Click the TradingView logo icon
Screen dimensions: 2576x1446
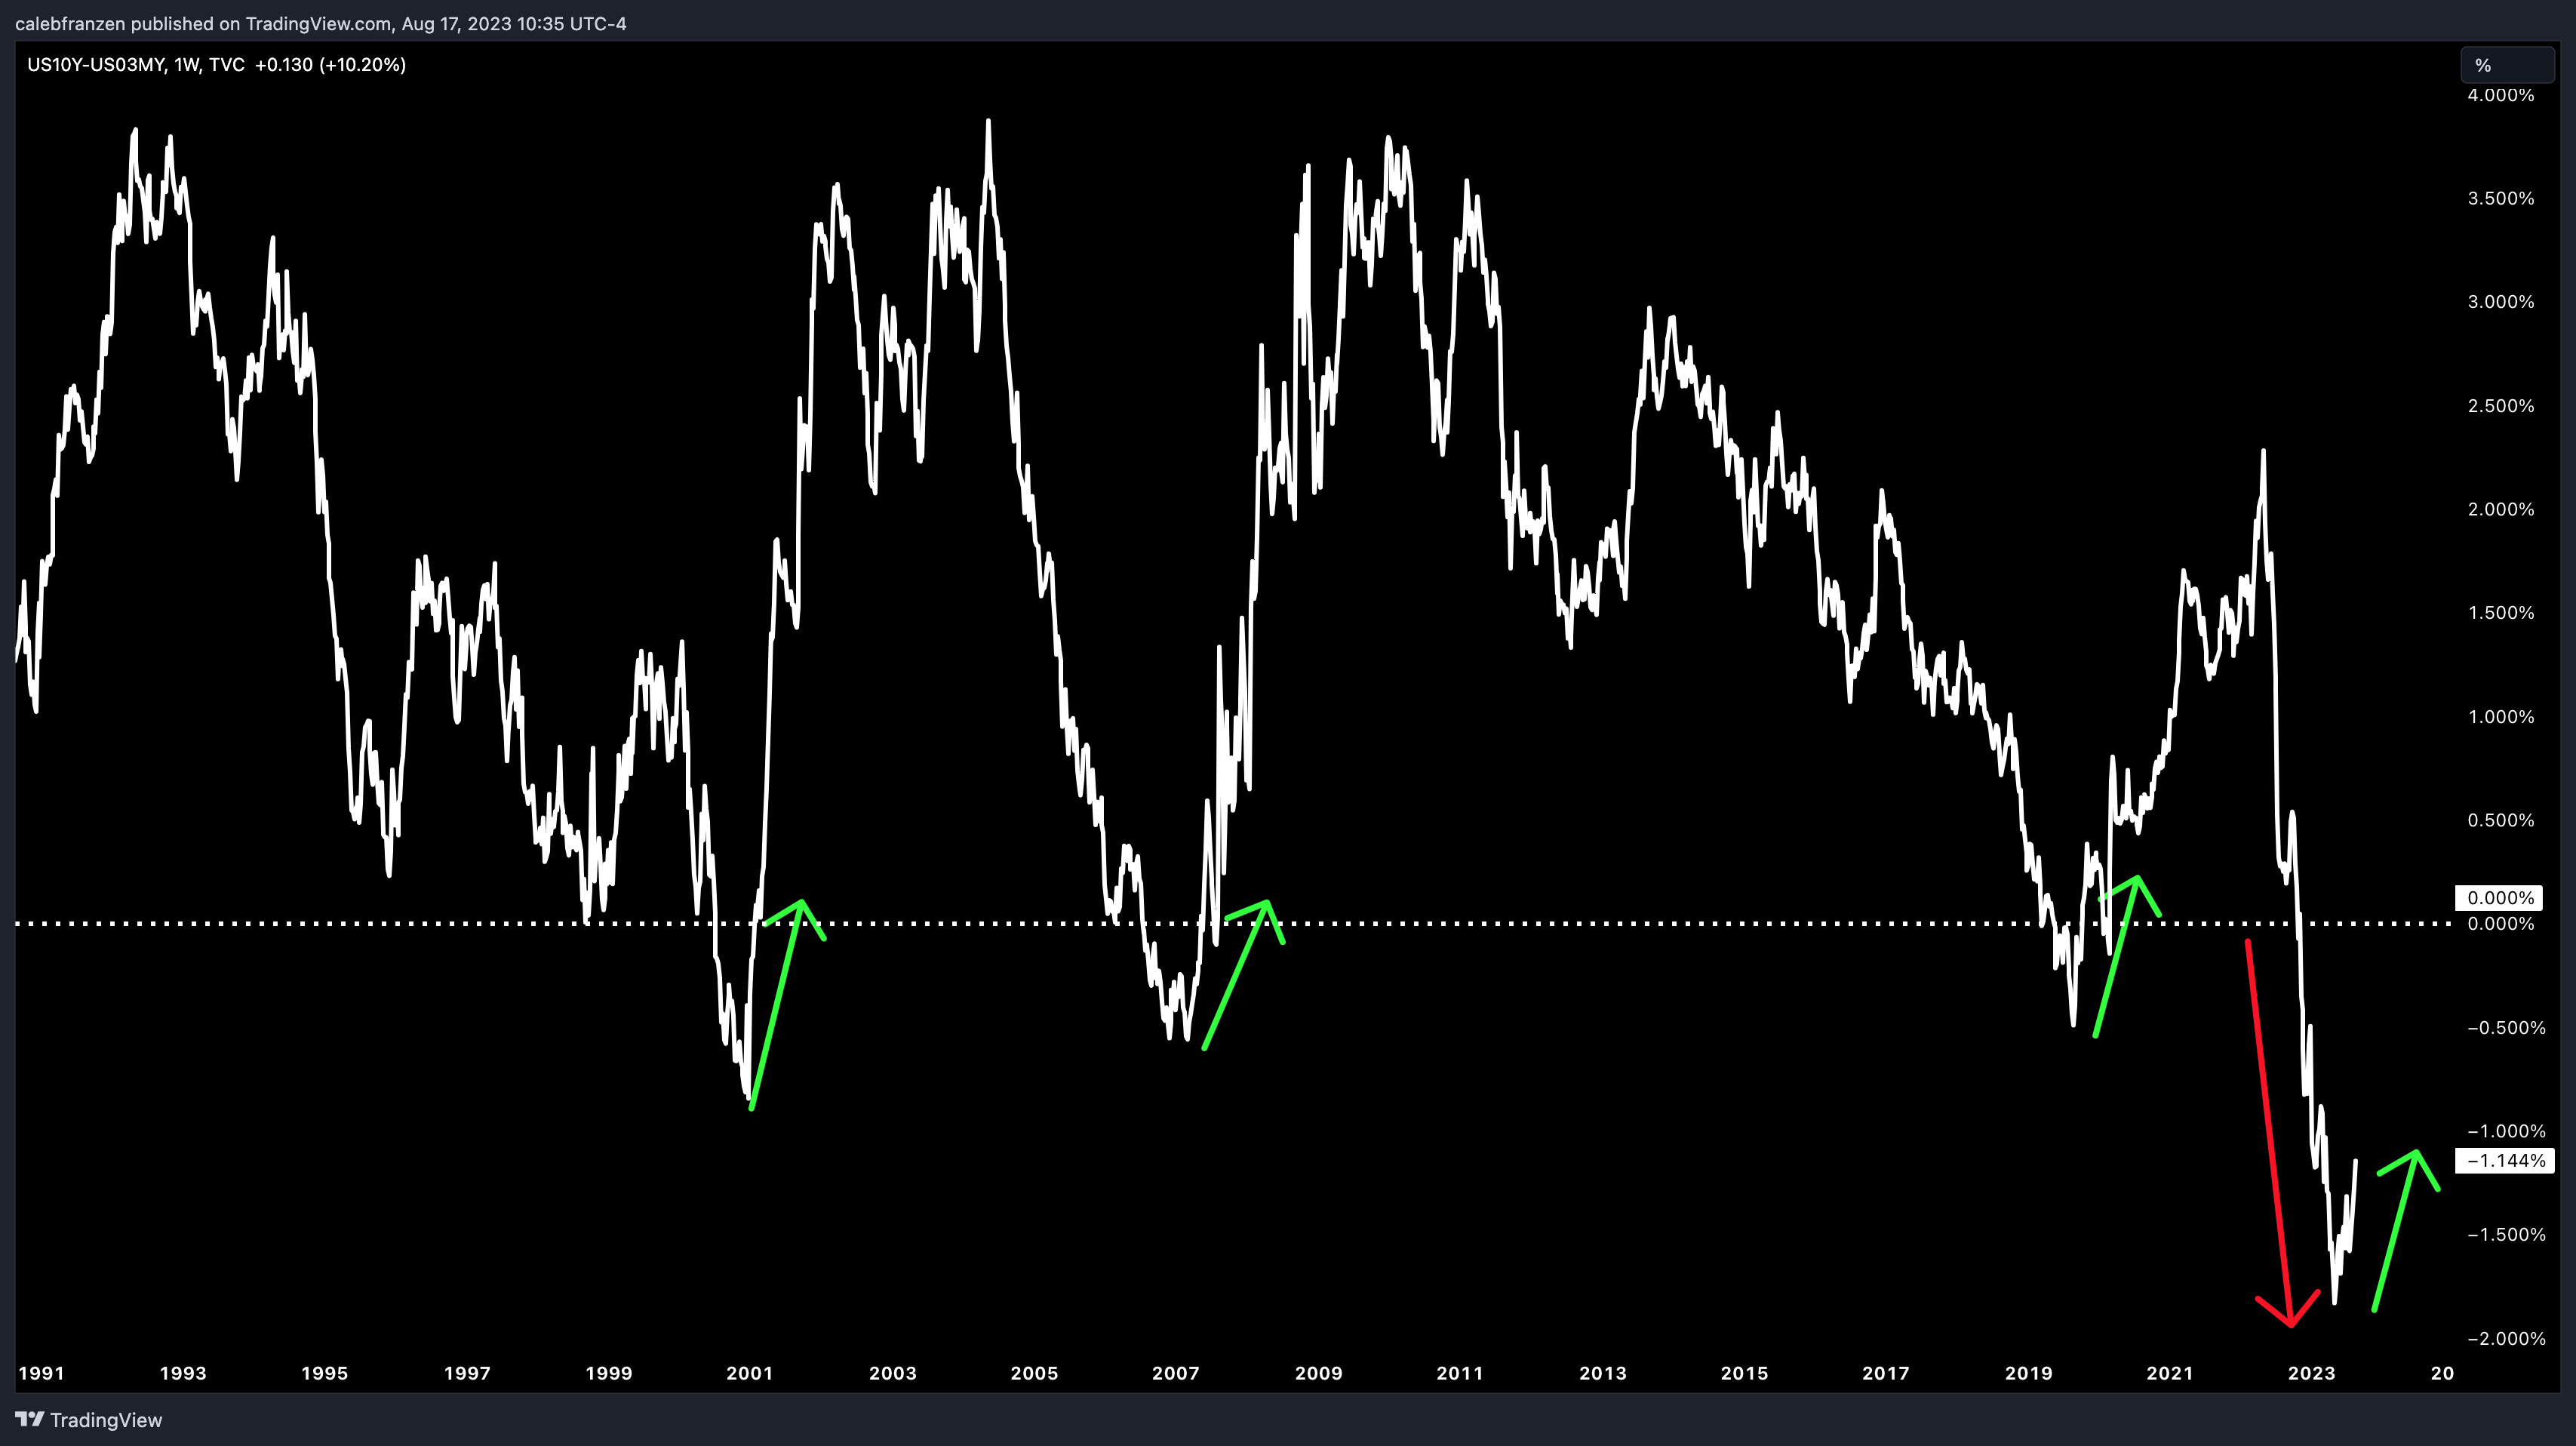[x=29, y=1419]
